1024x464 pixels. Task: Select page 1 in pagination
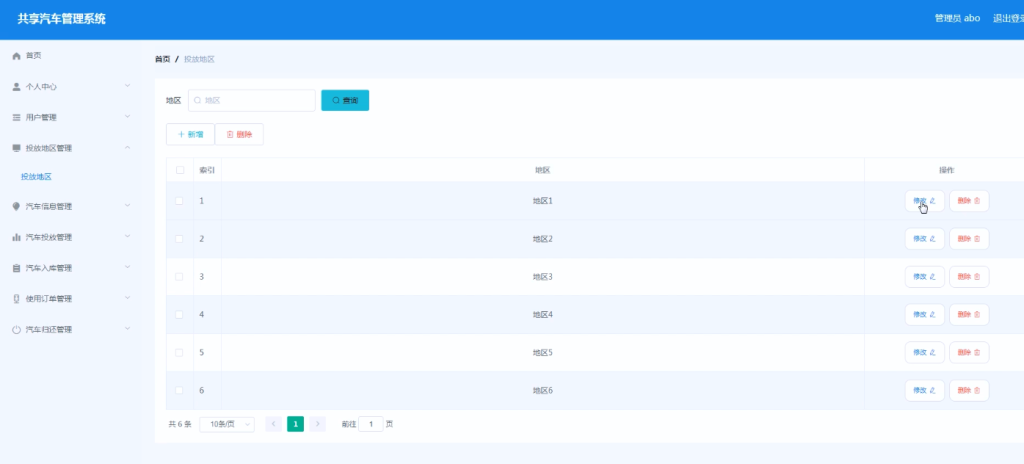pos(295,425)
